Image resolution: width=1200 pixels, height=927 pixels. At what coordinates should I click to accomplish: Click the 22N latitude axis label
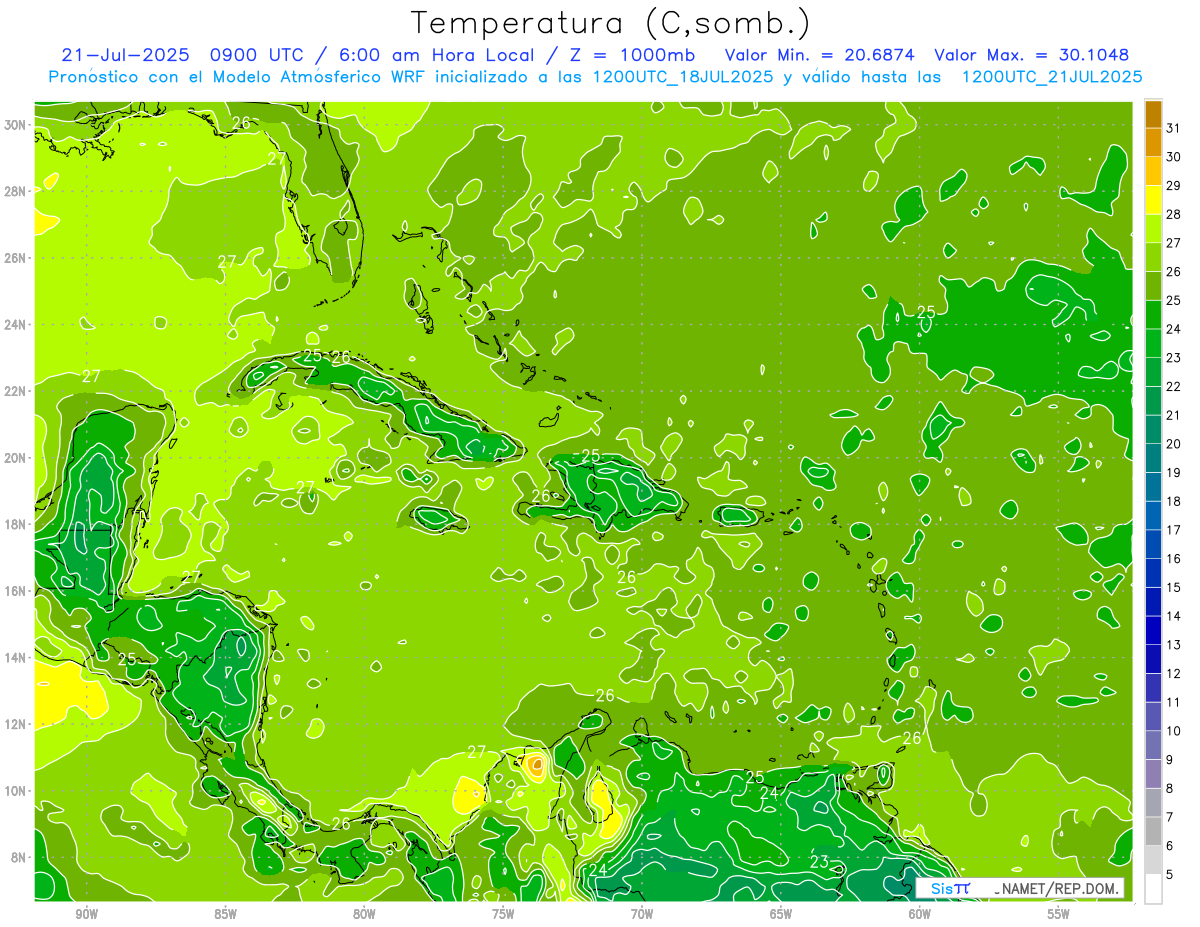tap(15, 391)
